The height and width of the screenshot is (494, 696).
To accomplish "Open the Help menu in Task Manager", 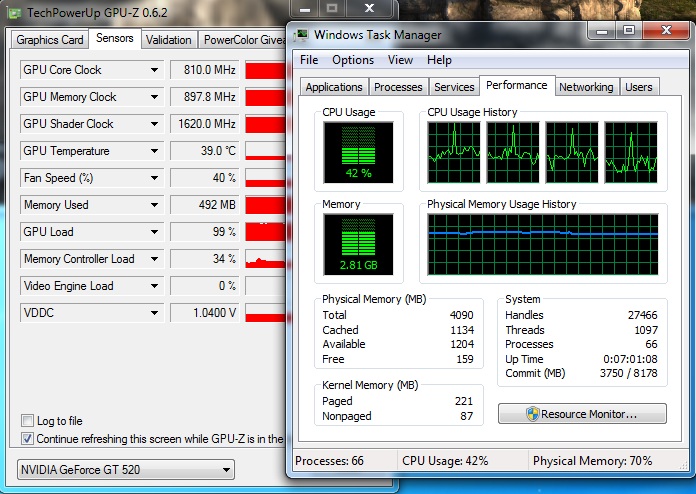I will click(x=439, y=60).
